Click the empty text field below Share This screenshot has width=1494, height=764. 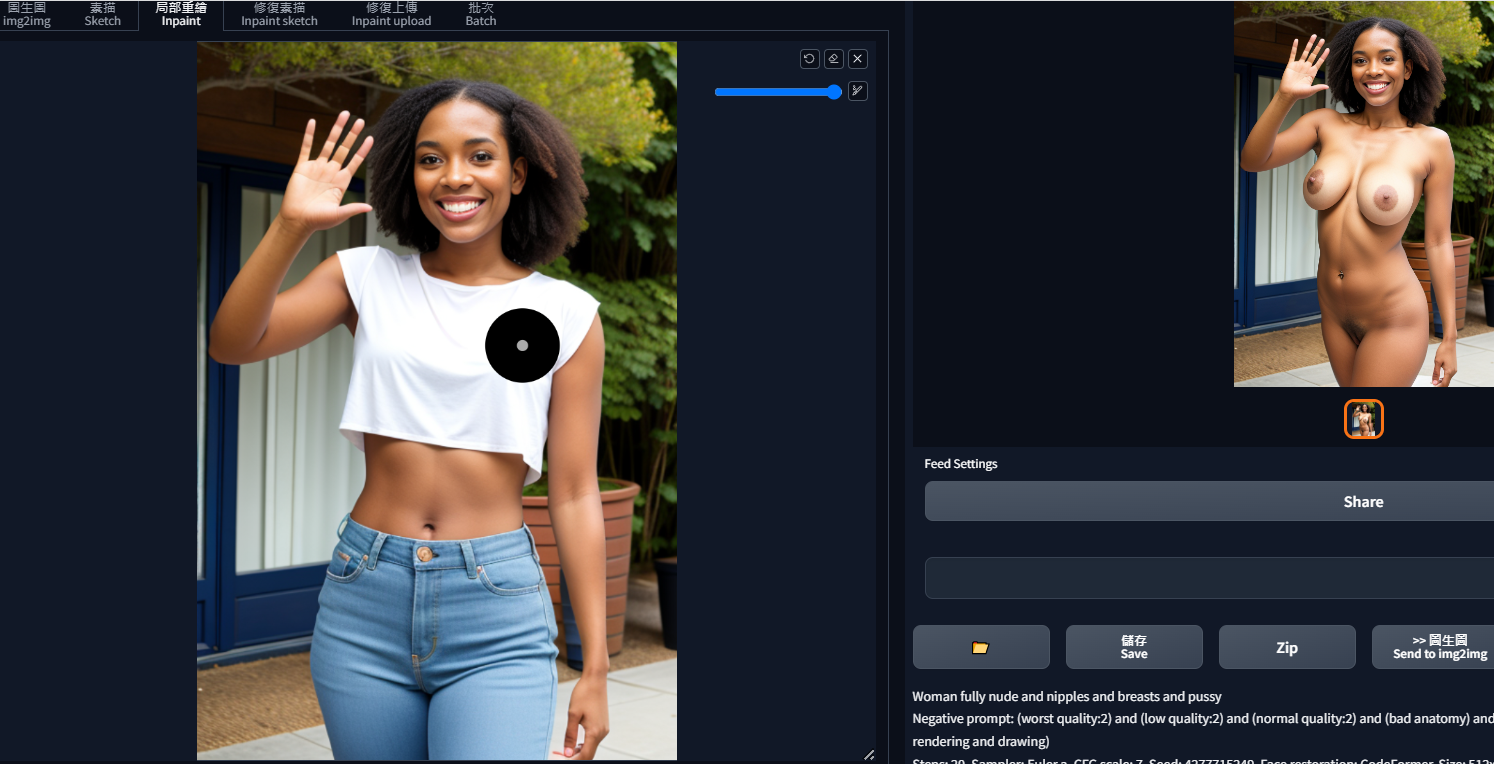(1208, 578)
